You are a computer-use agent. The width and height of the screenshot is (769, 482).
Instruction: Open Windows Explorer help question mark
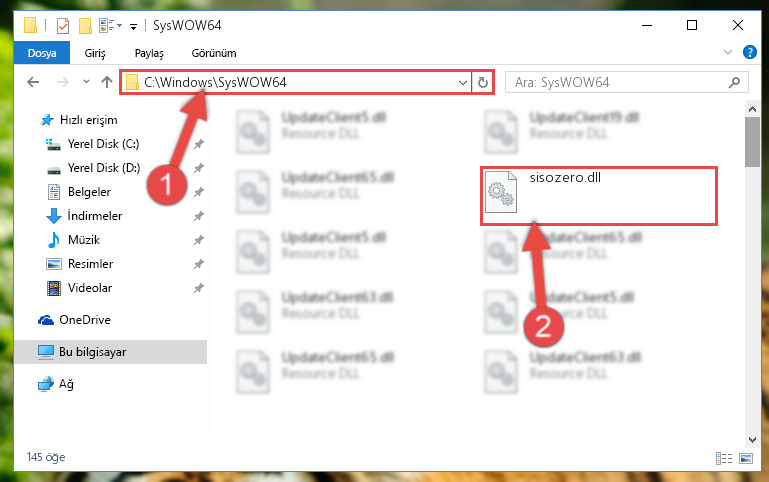point(749,52)
